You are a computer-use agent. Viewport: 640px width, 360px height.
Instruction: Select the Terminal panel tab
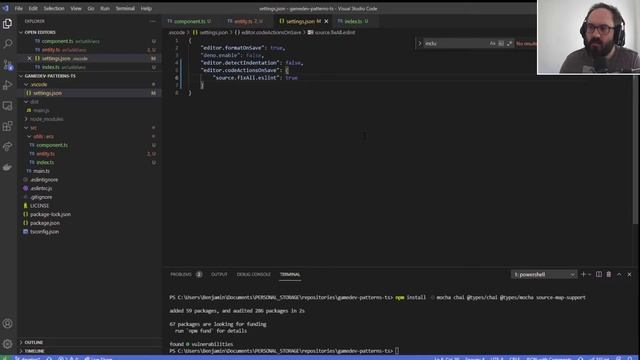coord(290,274)
